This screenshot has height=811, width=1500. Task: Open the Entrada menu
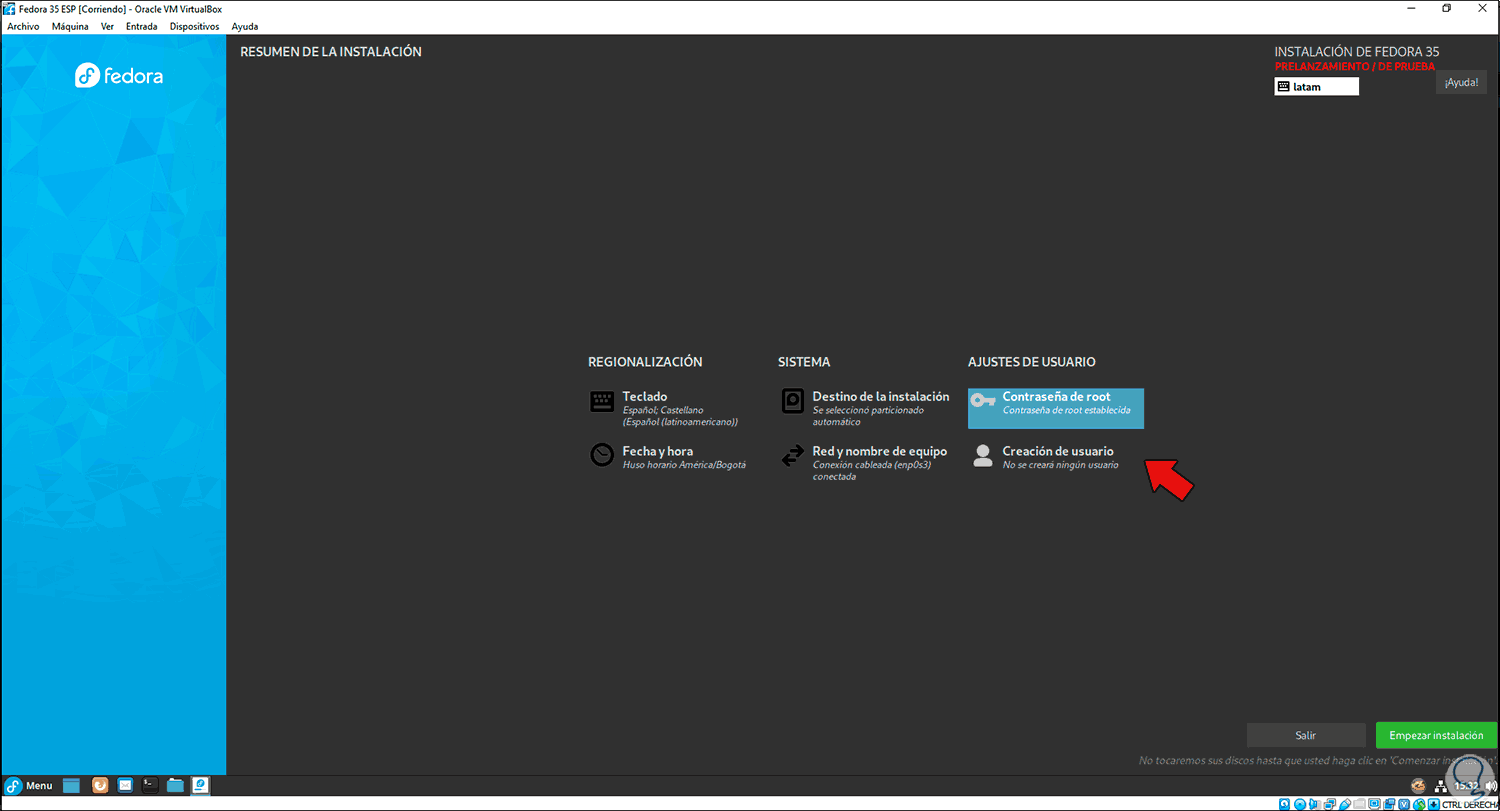141,27
